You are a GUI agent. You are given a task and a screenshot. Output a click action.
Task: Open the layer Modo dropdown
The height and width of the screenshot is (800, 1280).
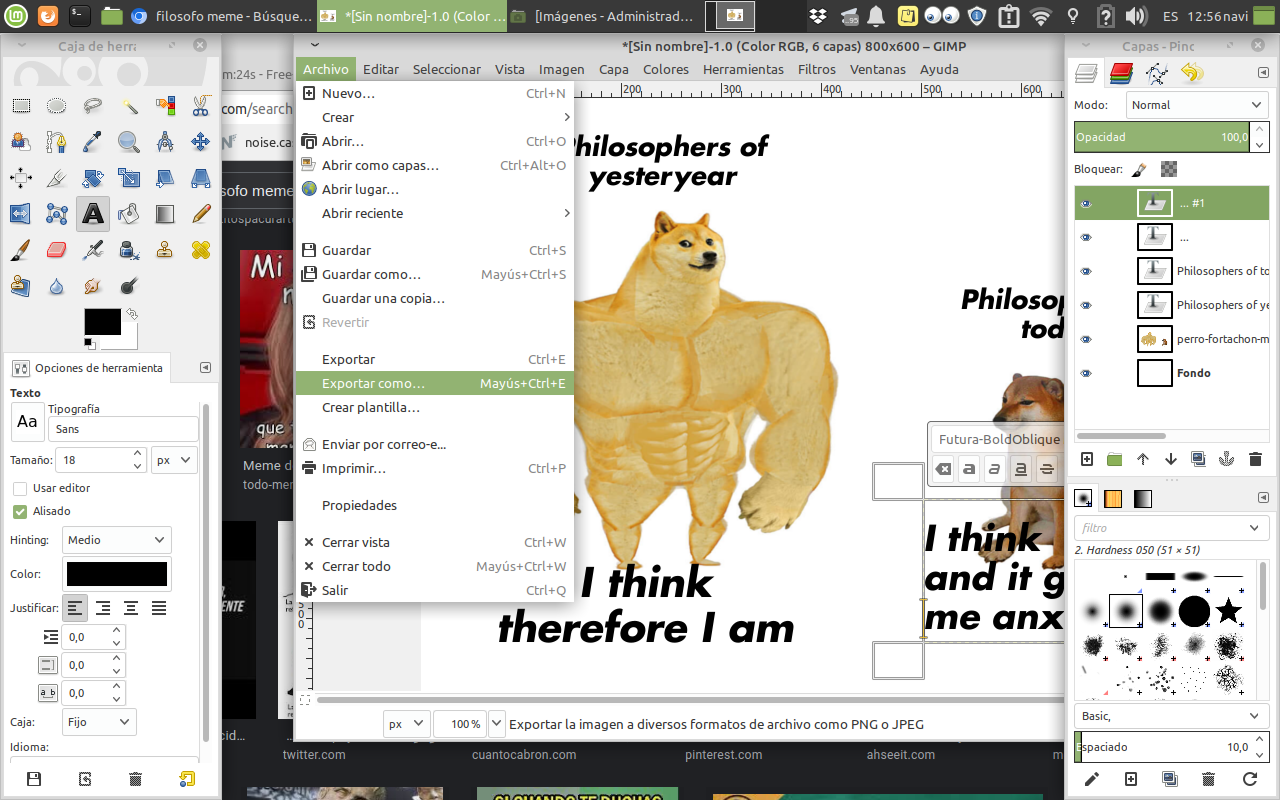tap(1197, 105)
